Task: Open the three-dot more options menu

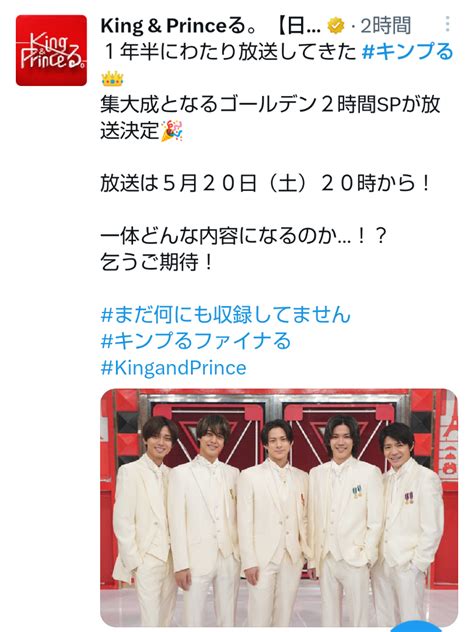Action: (x=447, y=25)
